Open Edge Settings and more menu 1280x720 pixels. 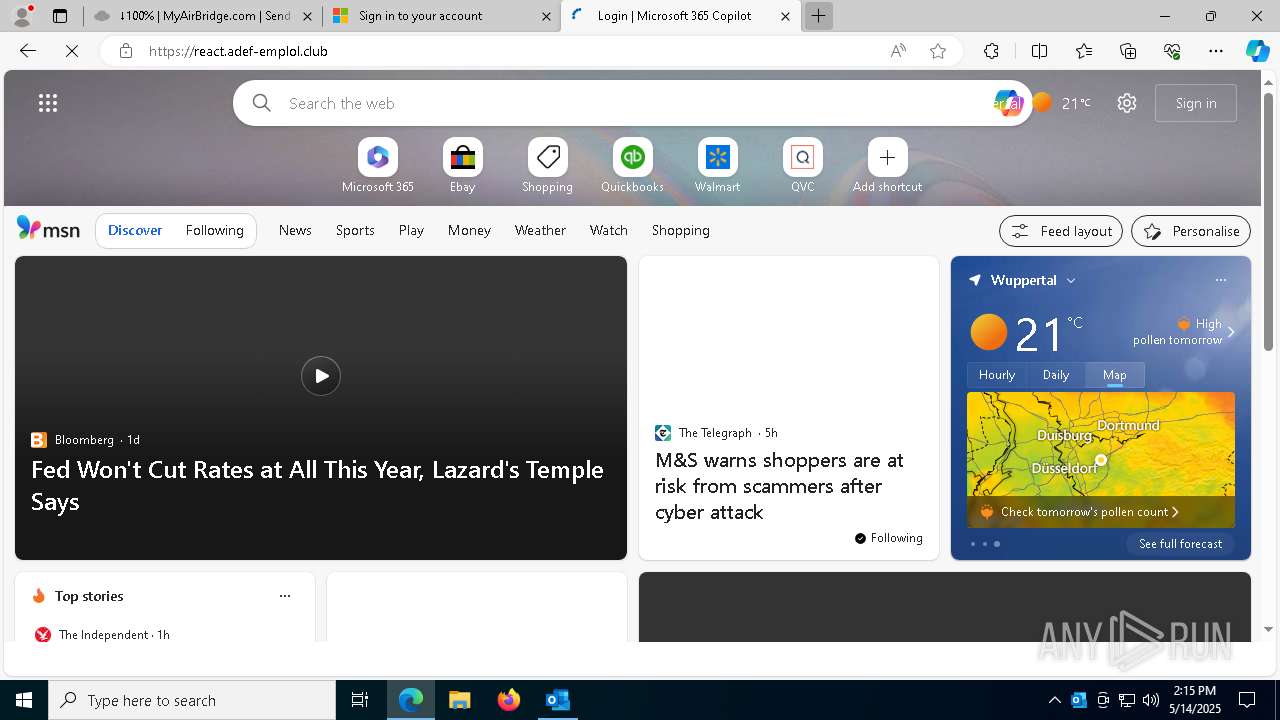tap(1216, 51)
